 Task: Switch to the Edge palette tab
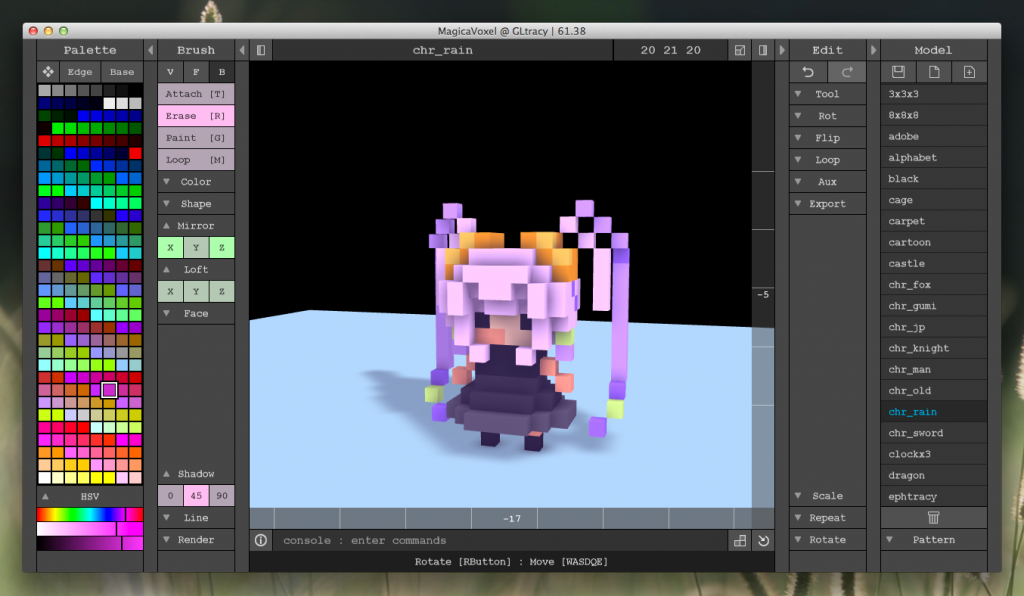79,71
